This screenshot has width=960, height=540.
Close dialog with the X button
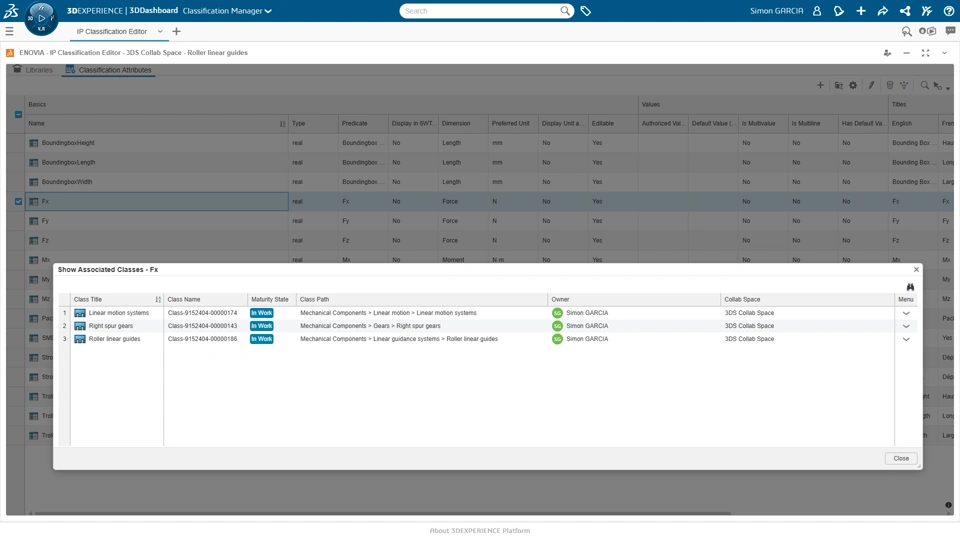click(x=916, y=269)
